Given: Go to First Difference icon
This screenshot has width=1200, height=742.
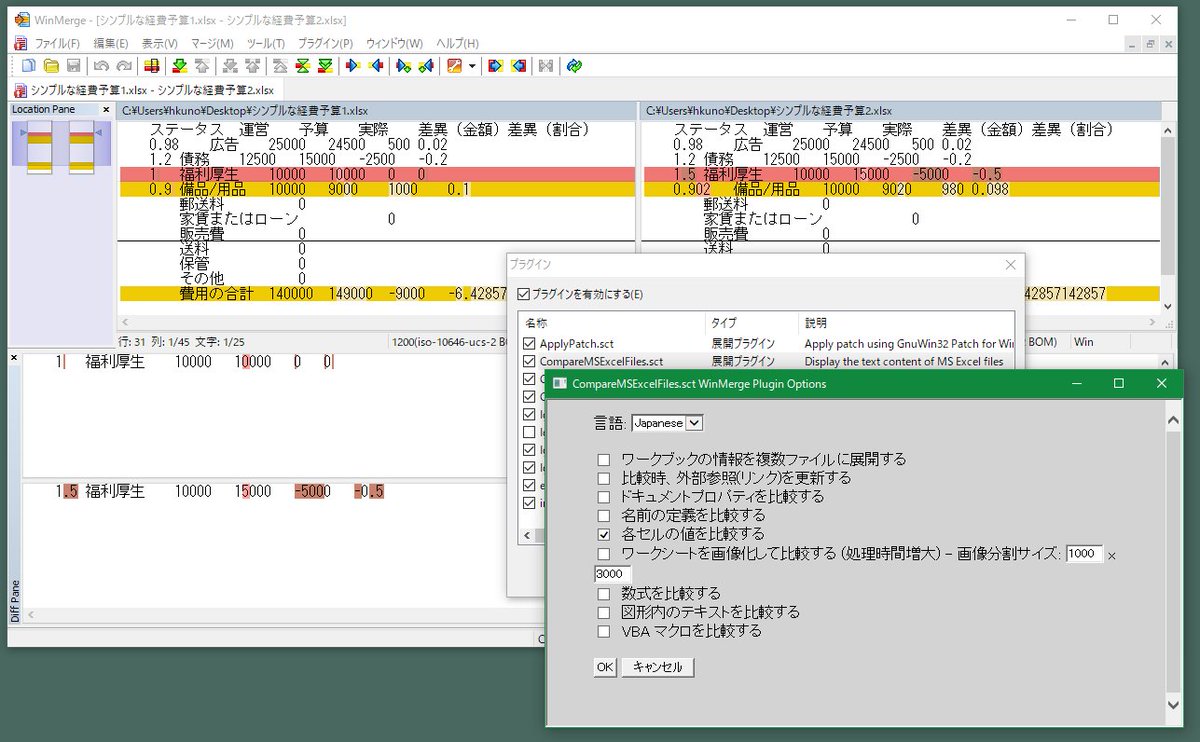Looking at the screenshot, I should pos(280,66).
